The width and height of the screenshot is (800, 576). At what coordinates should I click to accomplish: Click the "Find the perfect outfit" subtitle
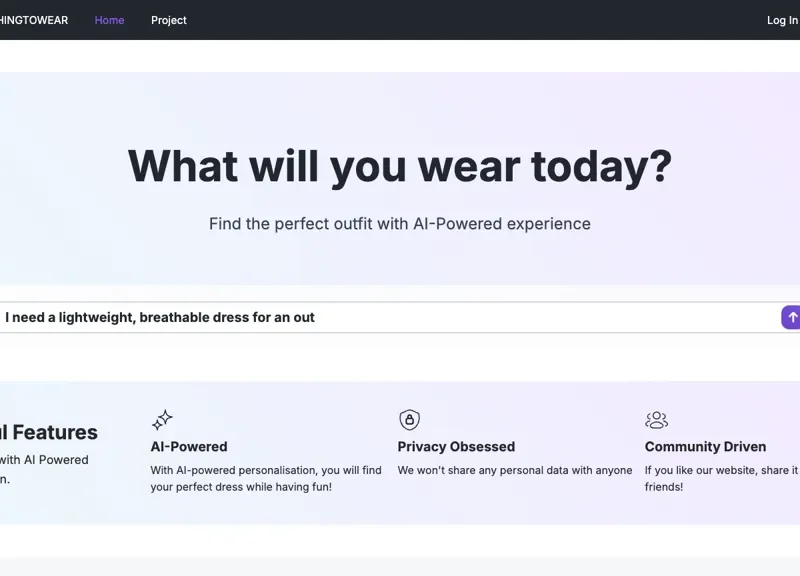[400, 224]
